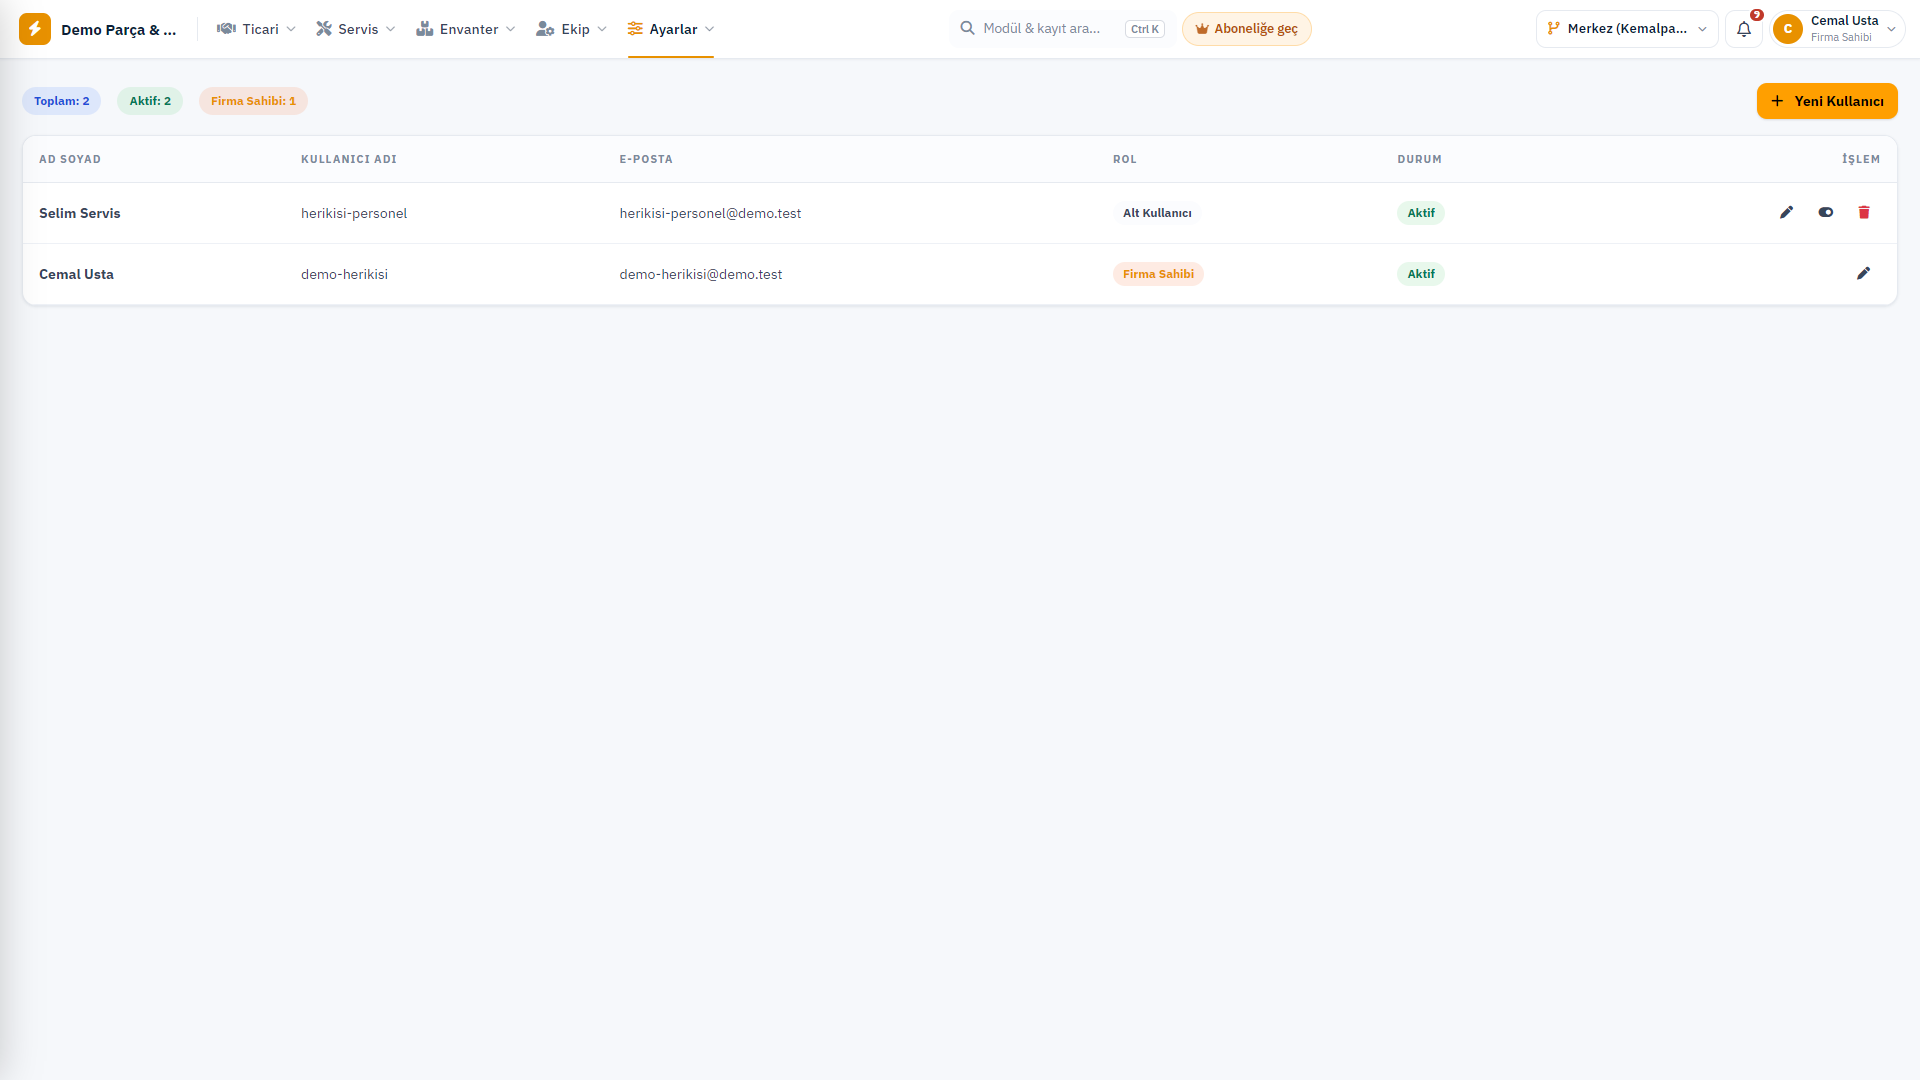
Task: Click demo-herikisi username cell
Action: [x=344, y=274]
